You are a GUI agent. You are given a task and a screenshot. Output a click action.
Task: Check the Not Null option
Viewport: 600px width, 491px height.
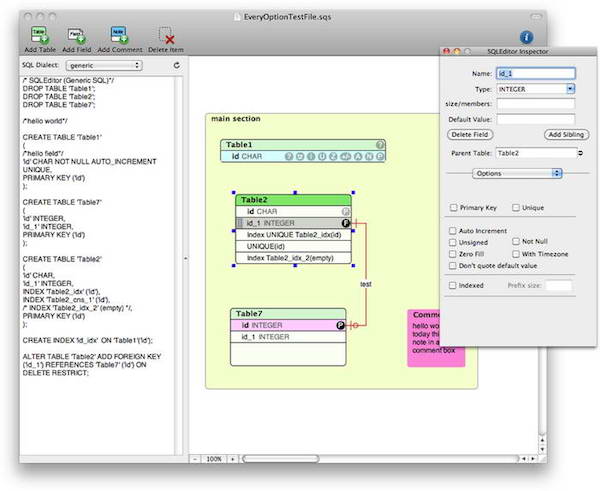click(516, 242)
